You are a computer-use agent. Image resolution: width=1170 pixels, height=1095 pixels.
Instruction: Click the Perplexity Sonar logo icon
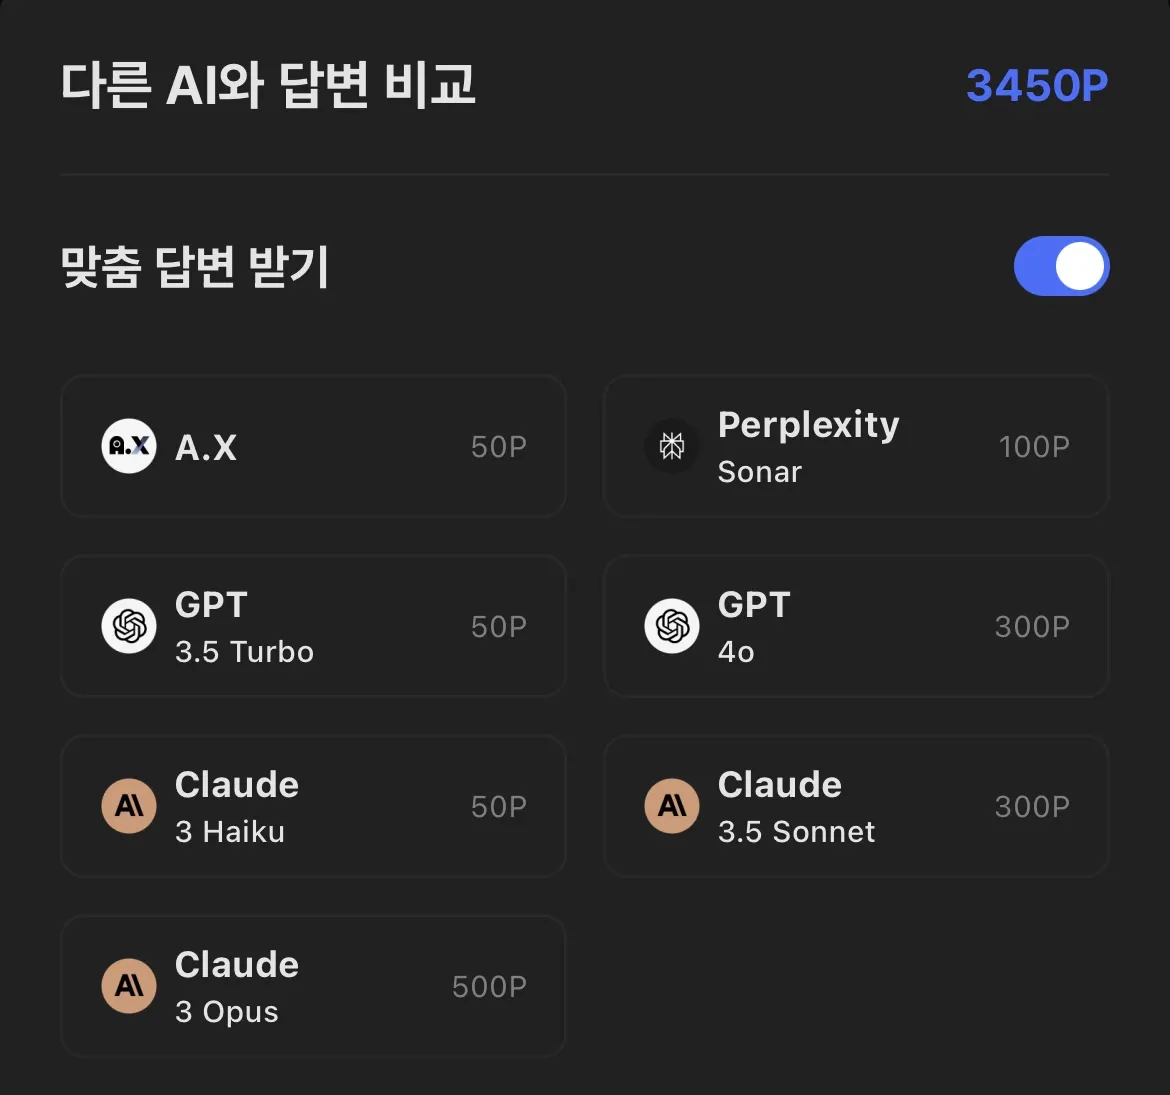(672, 446)
